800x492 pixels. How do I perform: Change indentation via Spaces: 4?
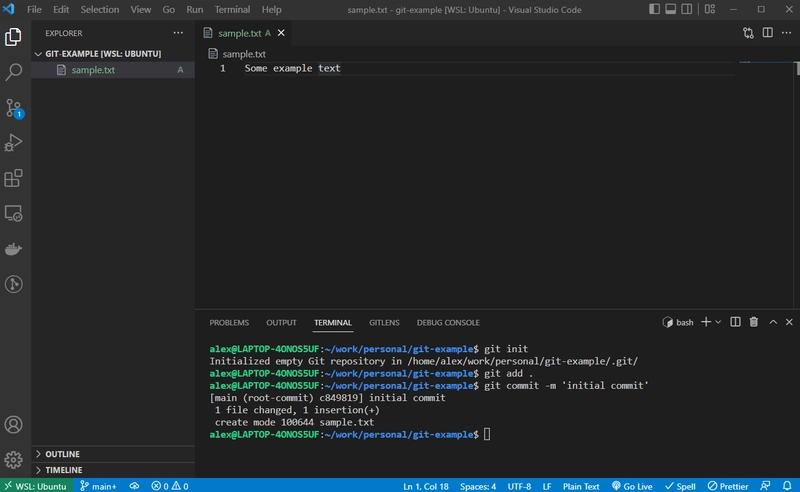tap(478, 486)
